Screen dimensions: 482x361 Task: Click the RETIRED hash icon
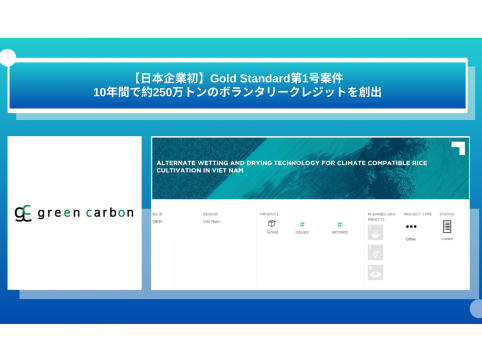click(x=340, y=224)
